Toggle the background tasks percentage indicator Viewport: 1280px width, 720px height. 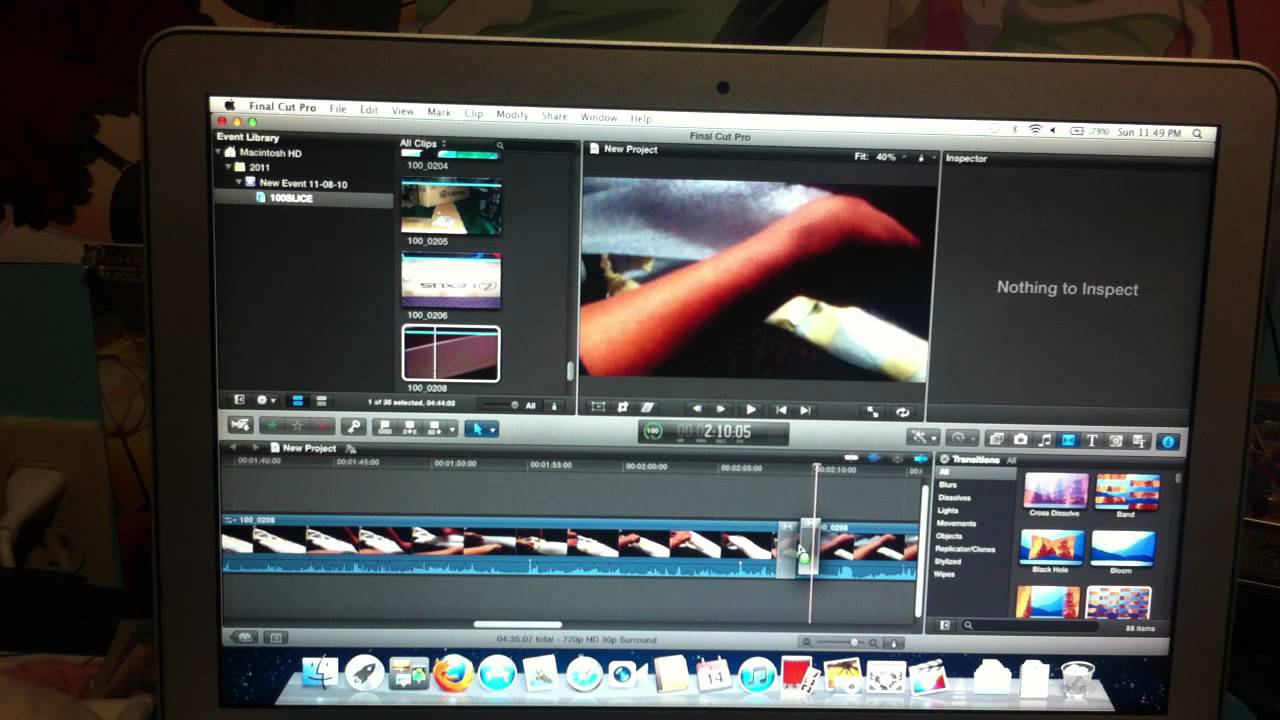tap(652, 431)
